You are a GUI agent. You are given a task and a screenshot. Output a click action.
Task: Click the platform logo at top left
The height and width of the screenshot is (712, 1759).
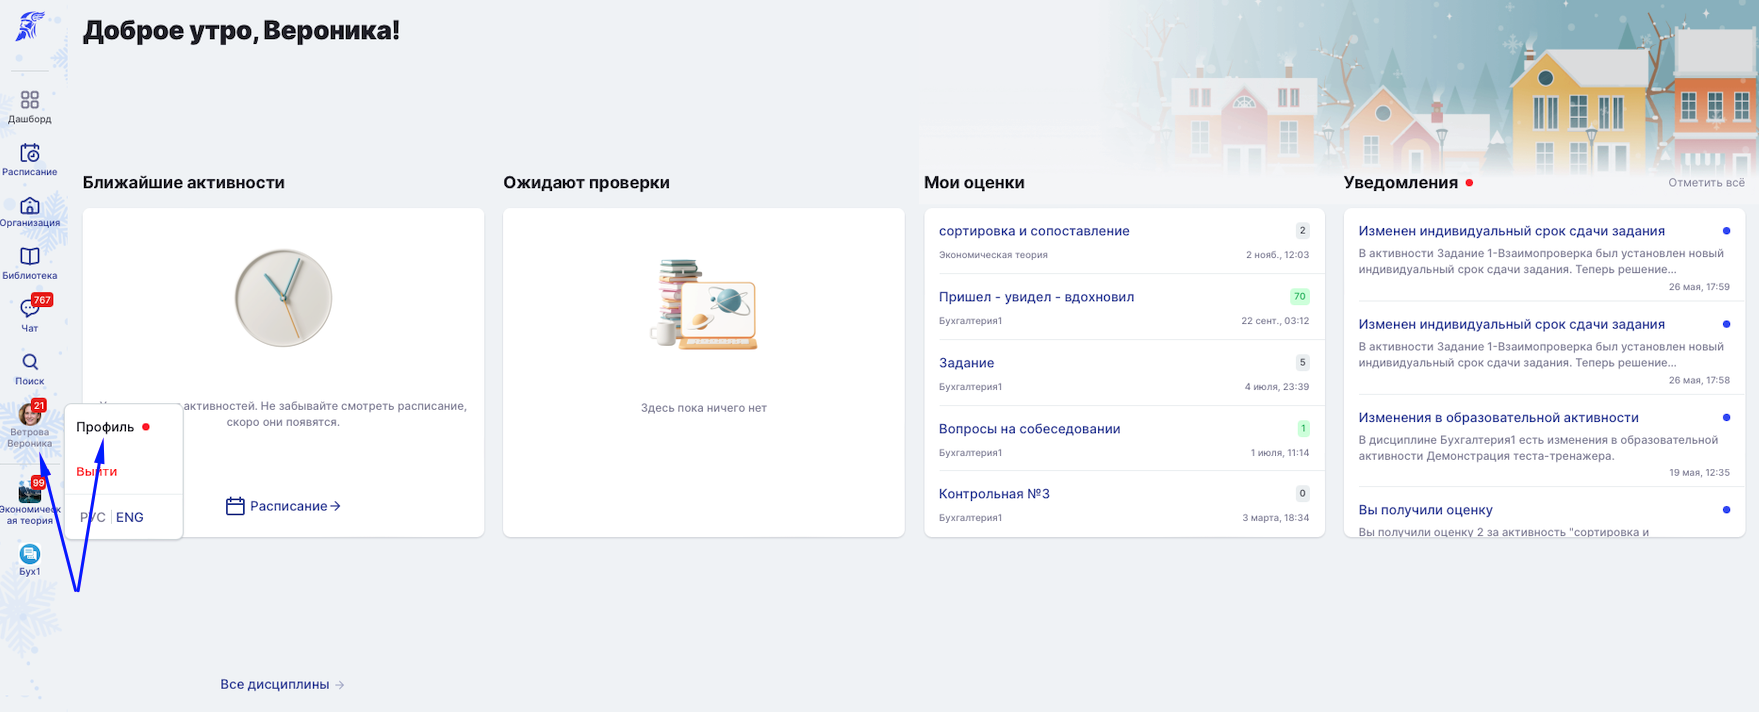pos(30,26)
